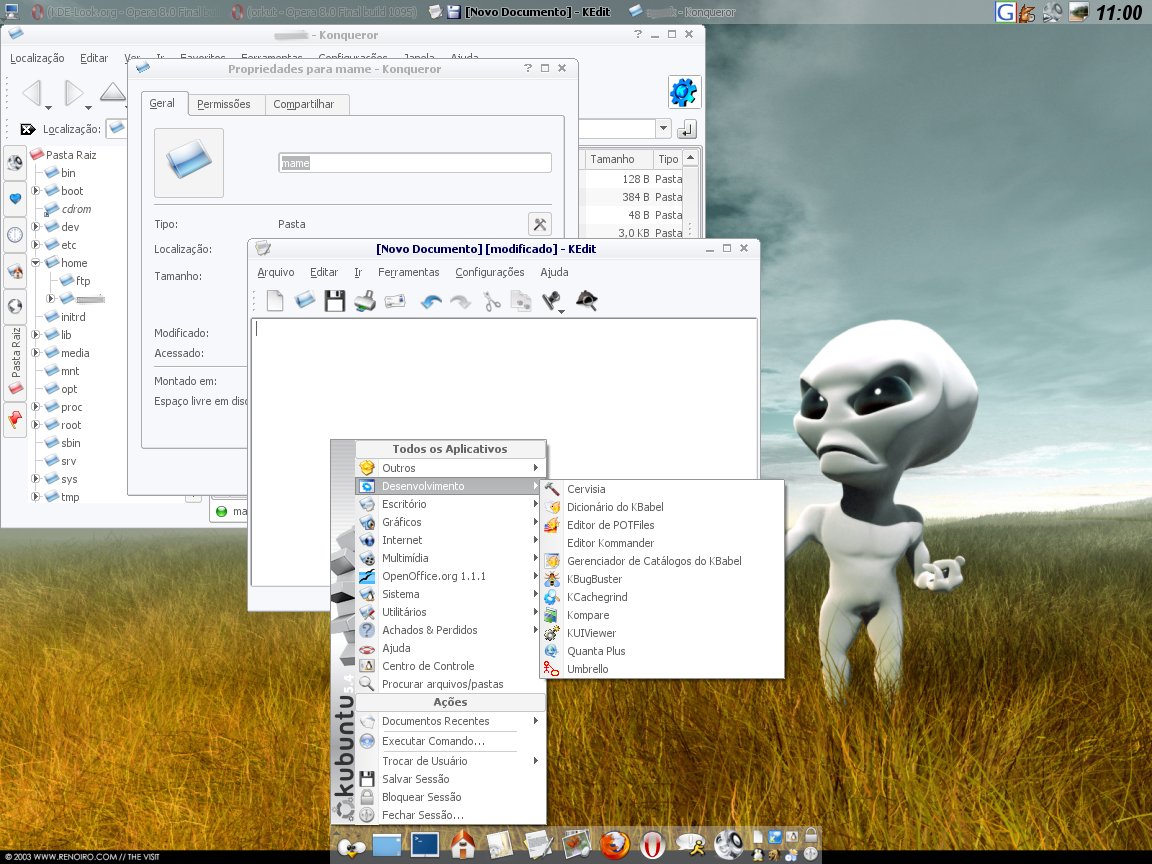Open the bookmarks heart sidebar icon
Screen dimensions: 1152x864
(x=15, y=198)
